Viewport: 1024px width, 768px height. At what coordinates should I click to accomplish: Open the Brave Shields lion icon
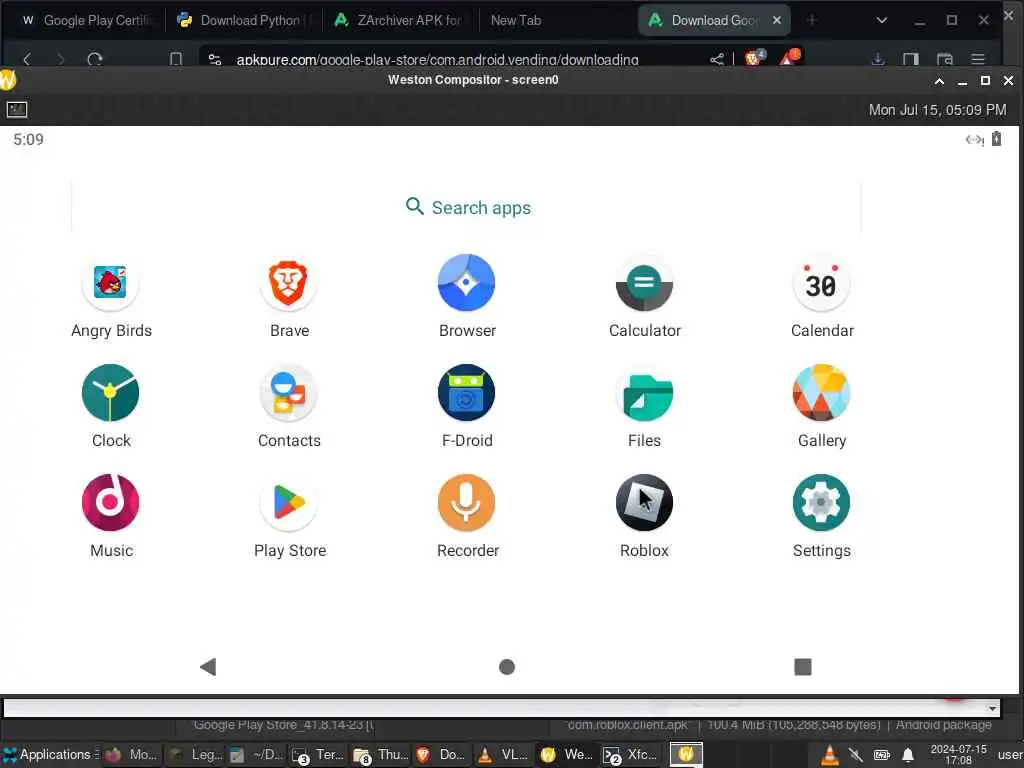coord(754,59)
